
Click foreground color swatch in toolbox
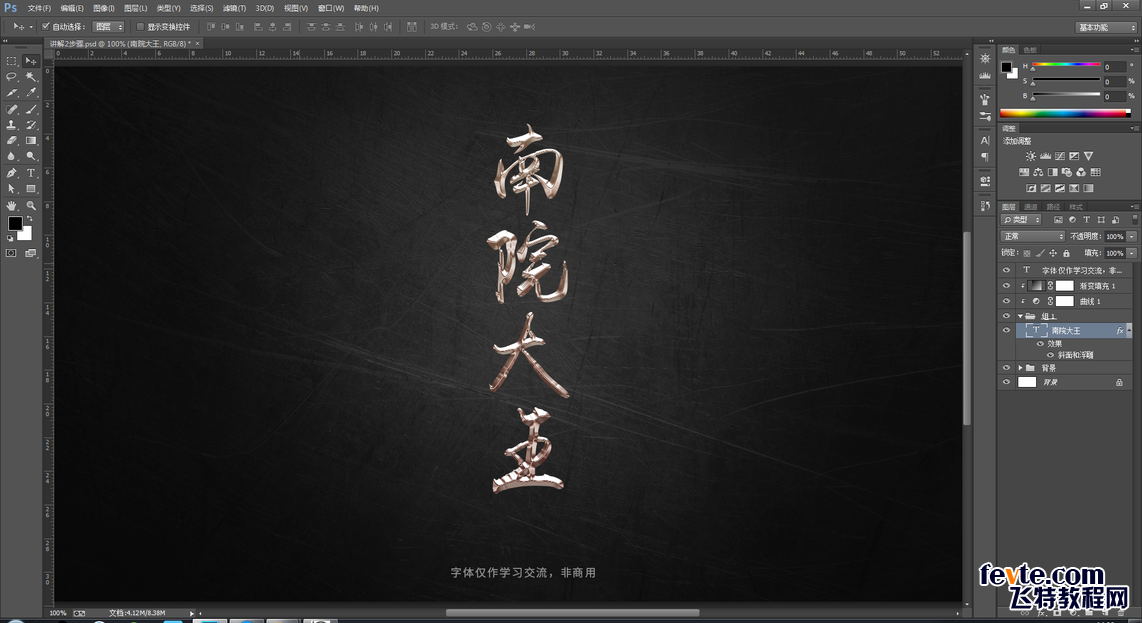[15, 224]
